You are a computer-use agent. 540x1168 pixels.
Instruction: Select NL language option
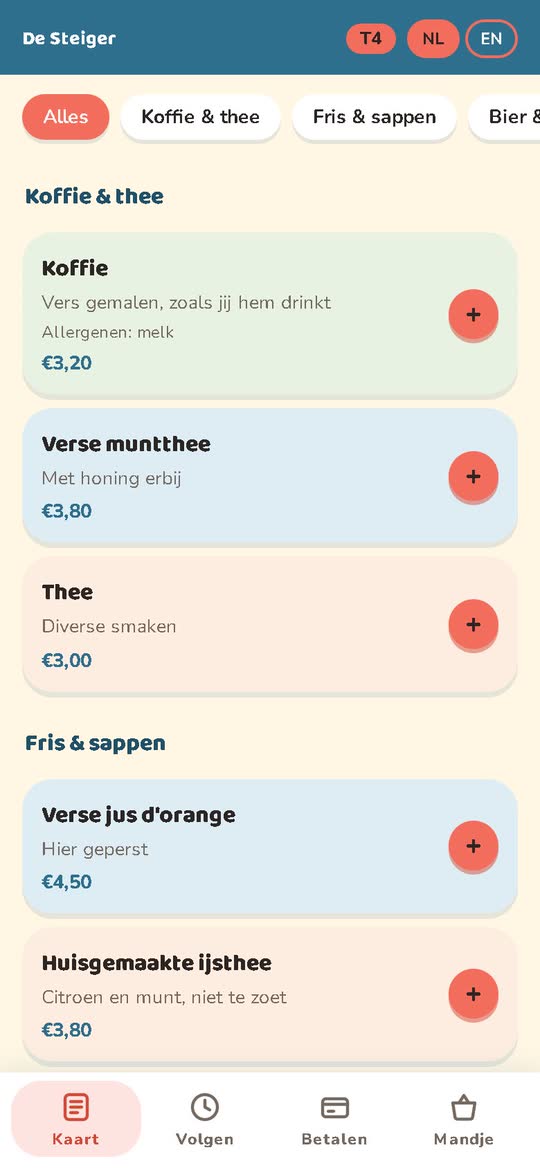pyautogui.click(x=433, y=39)
